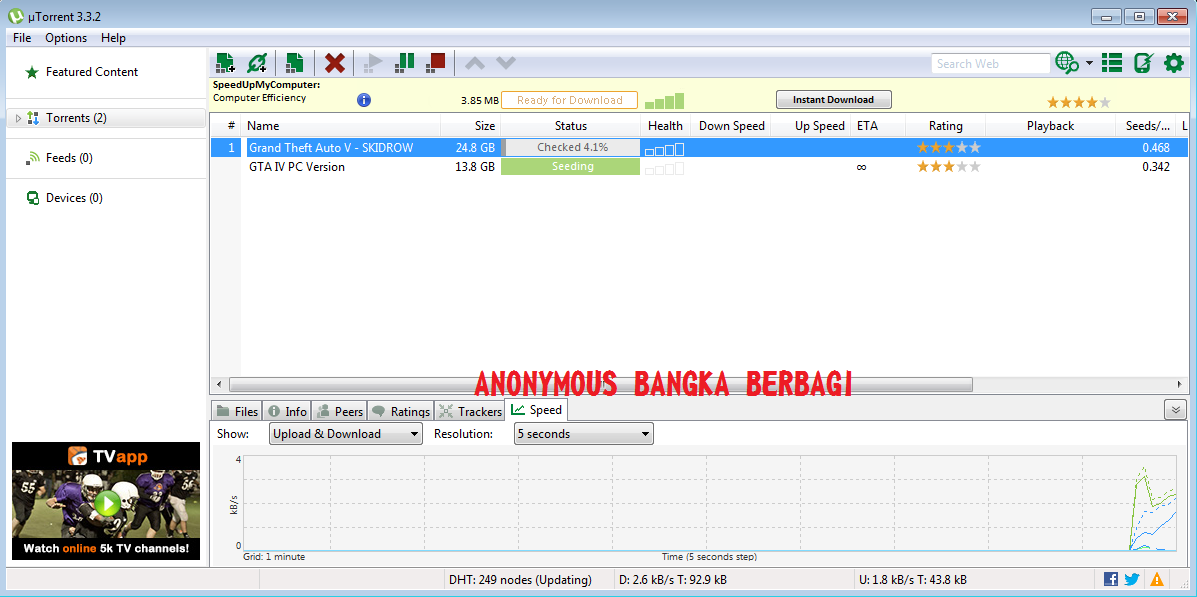
Task: Sort by the ETA column header
Action: (878, 126)
